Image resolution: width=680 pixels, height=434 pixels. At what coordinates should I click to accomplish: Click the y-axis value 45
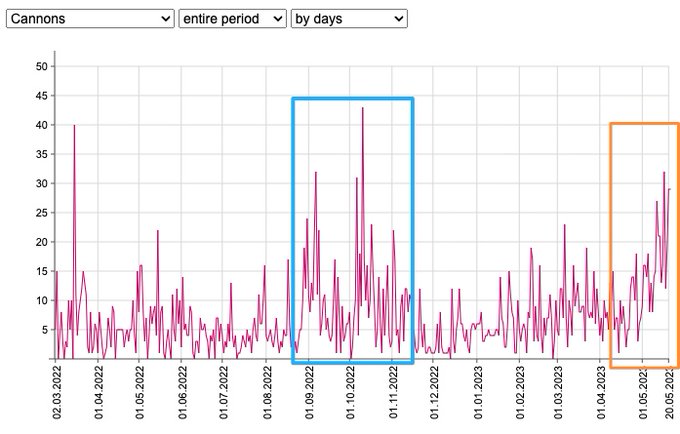[x=42, y=96]
